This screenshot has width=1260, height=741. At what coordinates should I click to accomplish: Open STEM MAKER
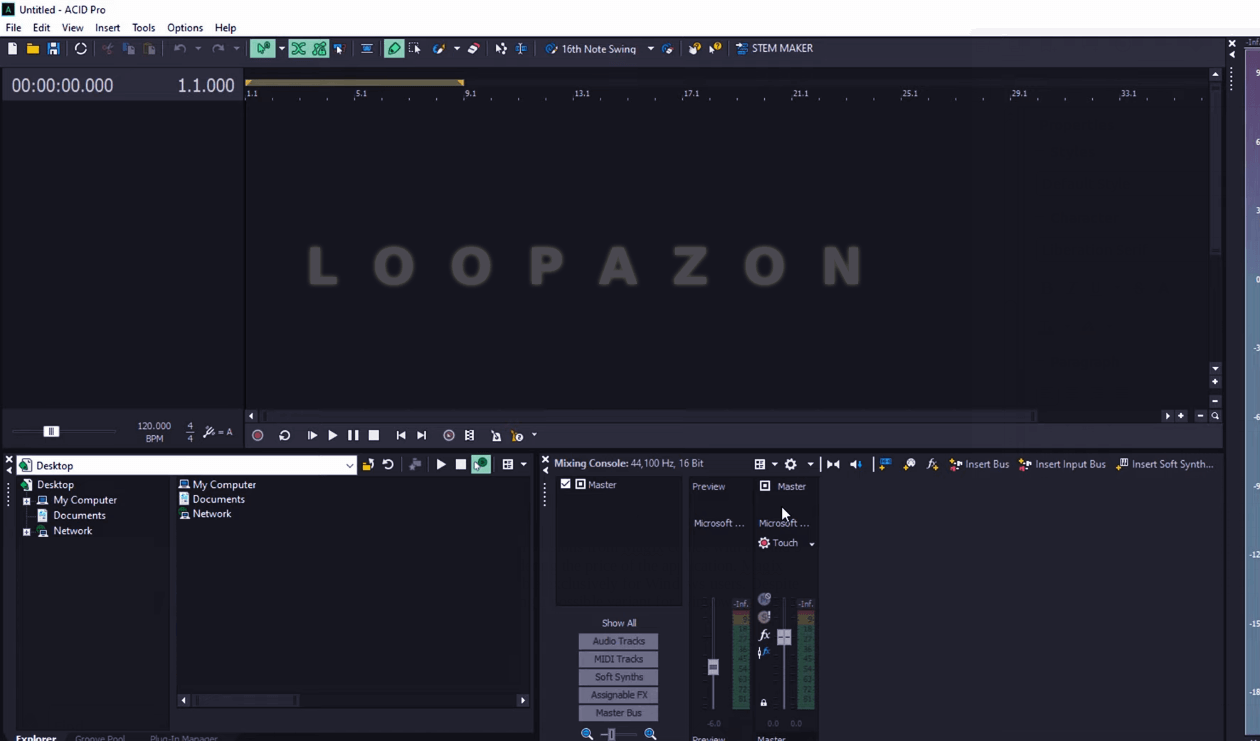pyautogui.click(x=774, y=48)
